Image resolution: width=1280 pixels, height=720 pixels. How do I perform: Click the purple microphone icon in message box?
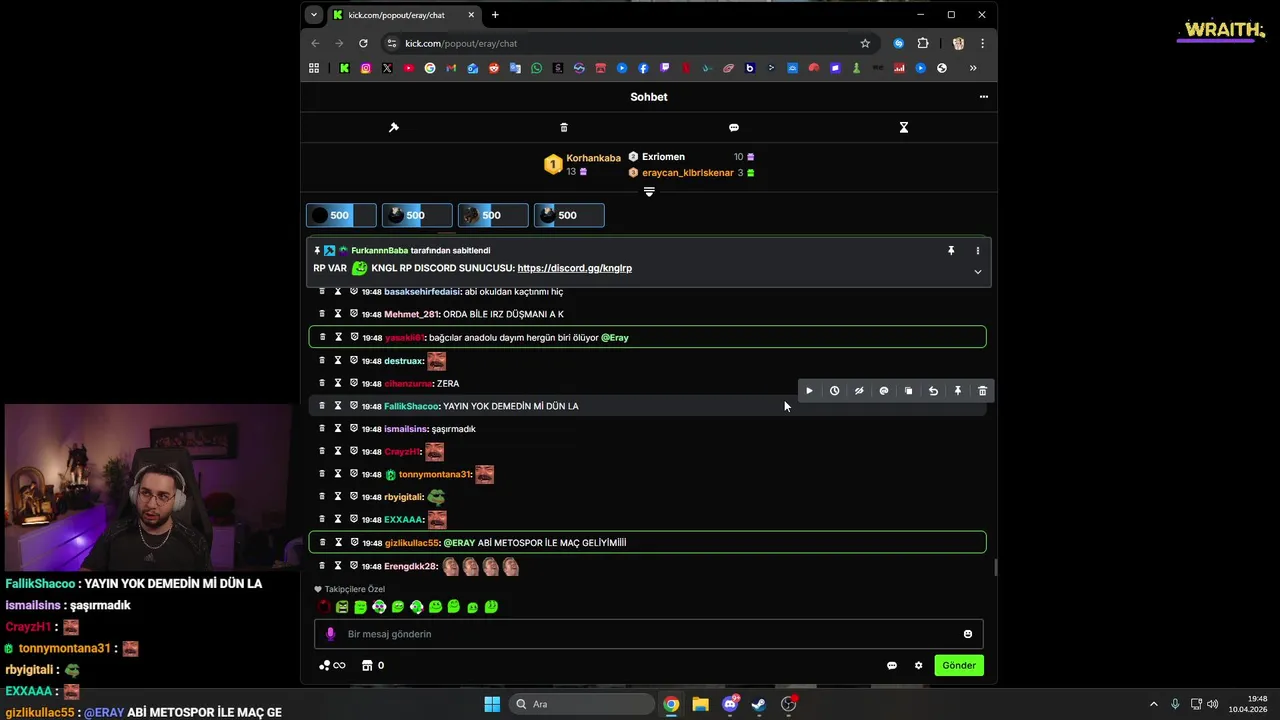click(331, 634)
